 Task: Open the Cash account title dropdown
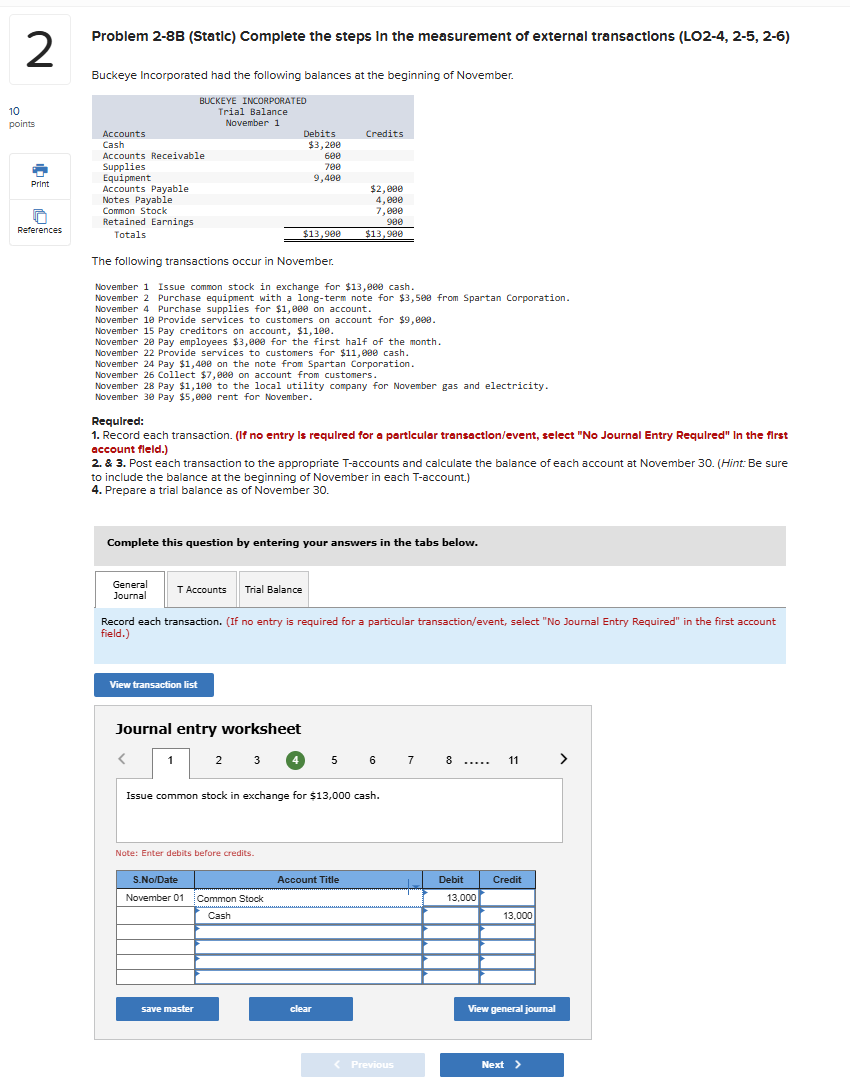(x=308, y=916)
